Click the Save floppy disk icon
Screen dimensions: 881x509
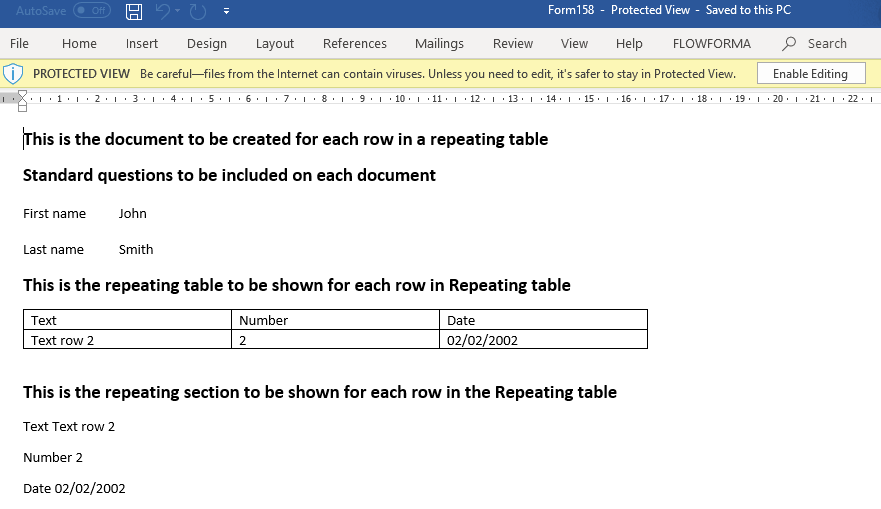tap(134, 11)
